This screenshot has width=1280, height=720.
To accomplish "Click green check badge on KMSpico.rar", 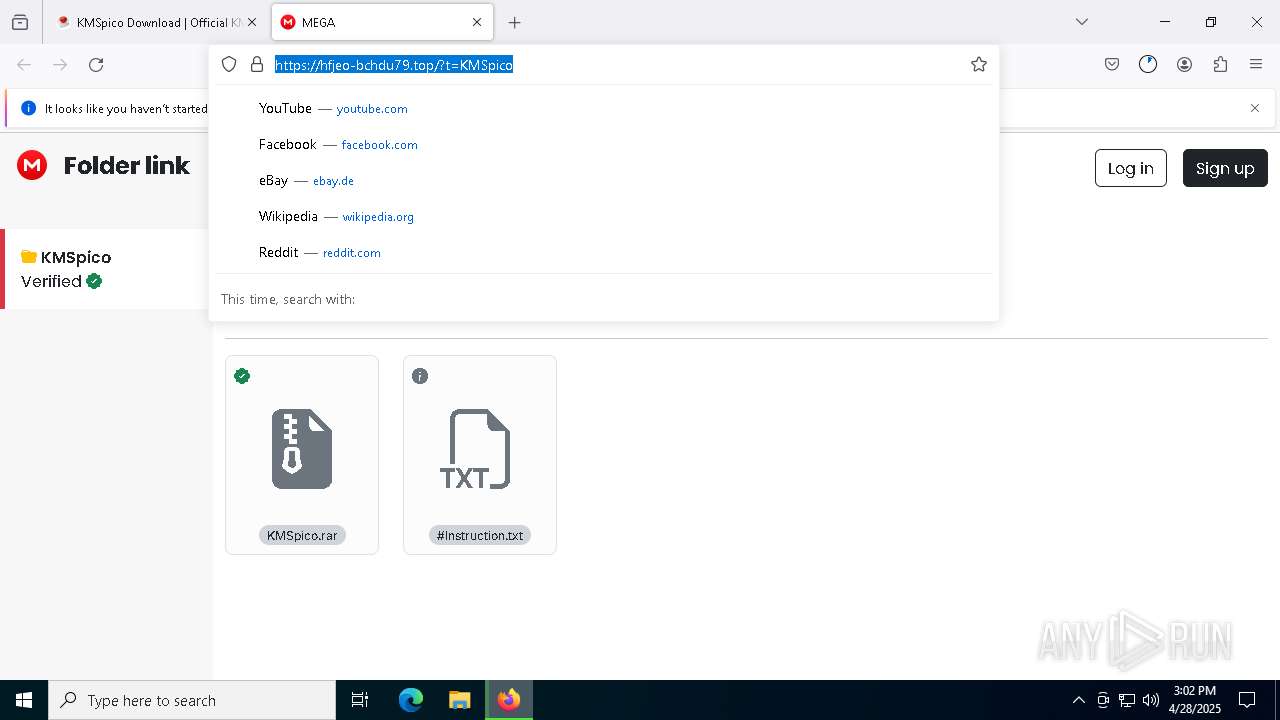I will (x=242, y=376).
